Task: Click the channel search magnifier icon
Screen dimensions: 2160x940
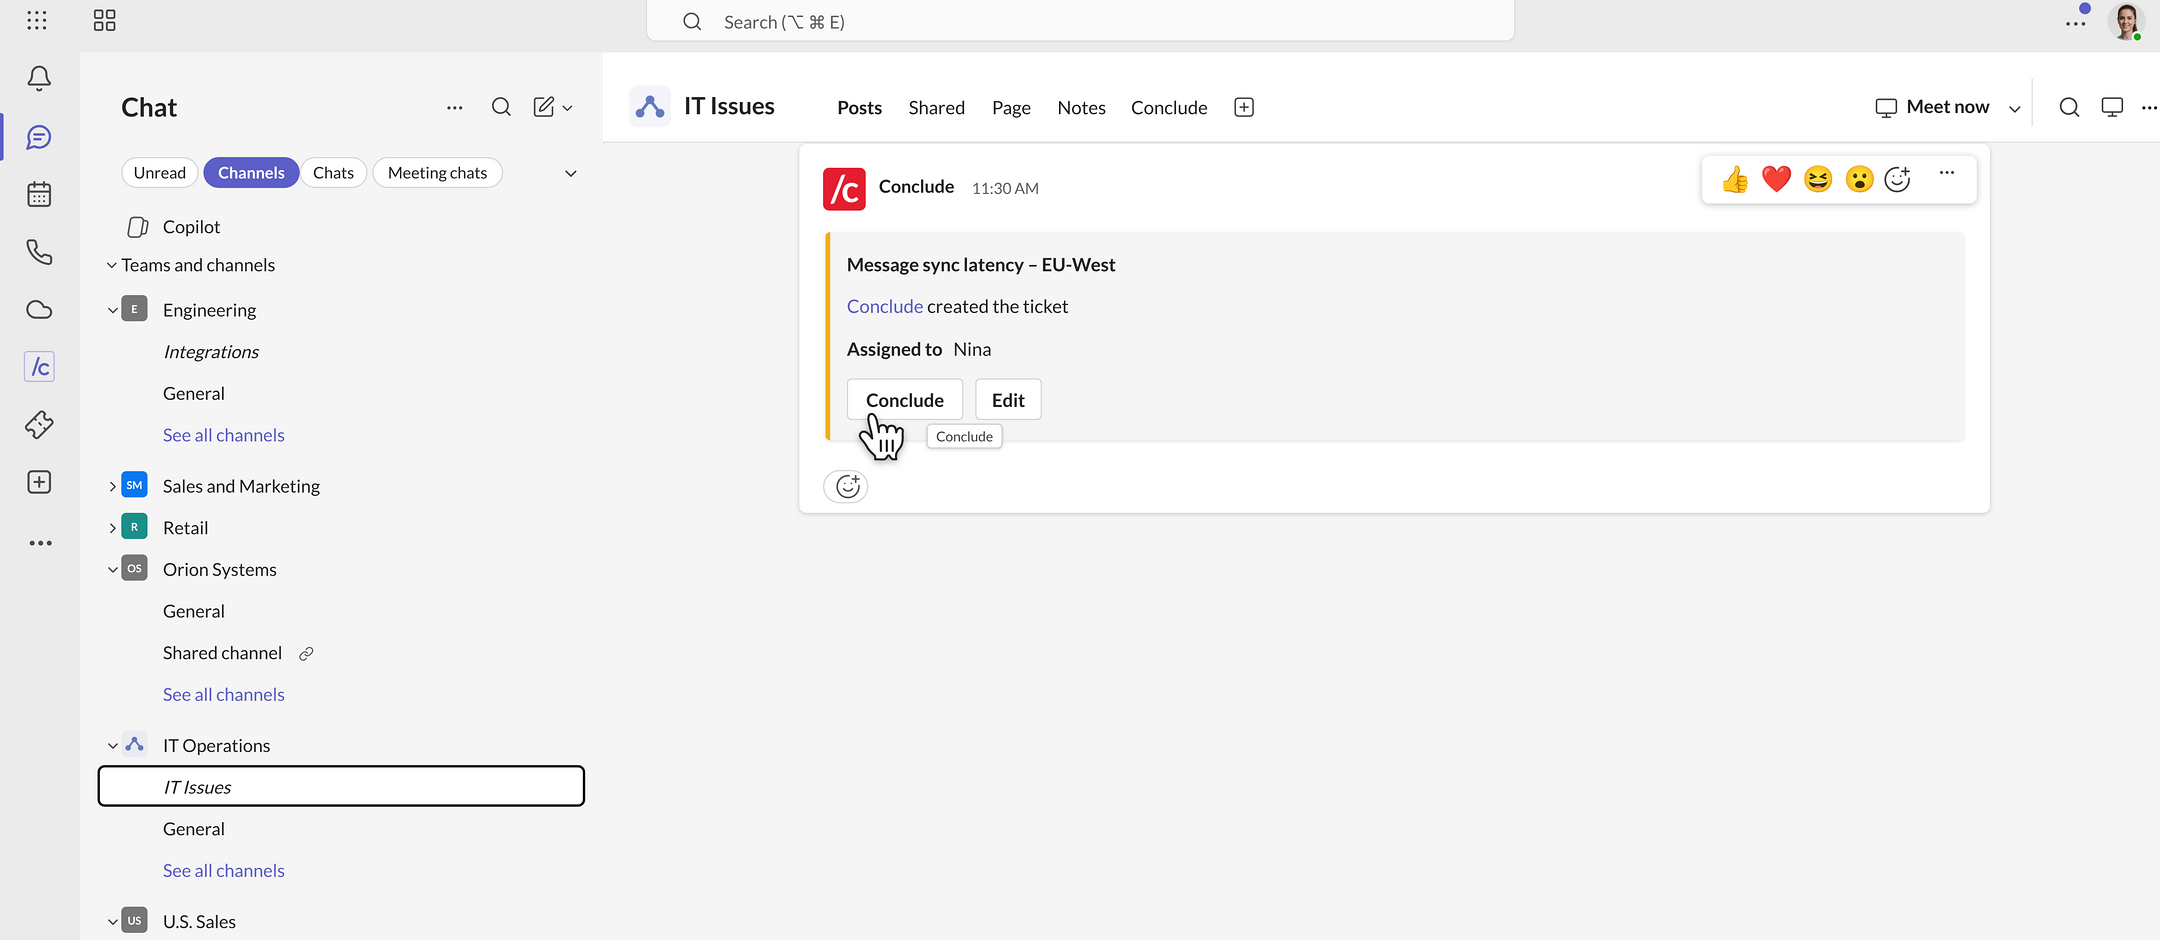Action: (2069, 107)
